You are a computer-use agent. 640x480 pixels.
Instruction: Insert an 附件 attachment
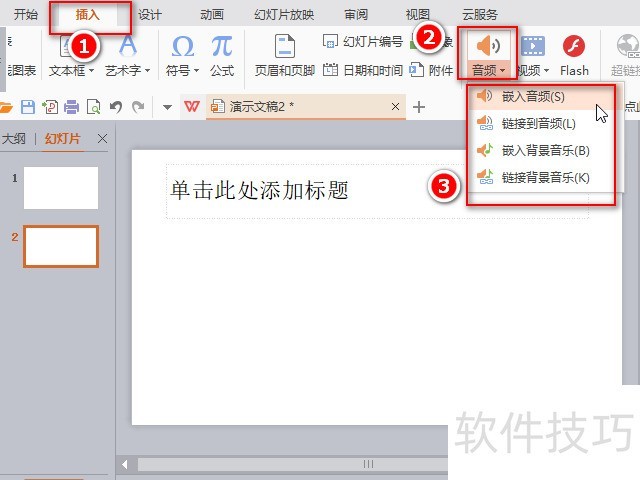[431, 70]
